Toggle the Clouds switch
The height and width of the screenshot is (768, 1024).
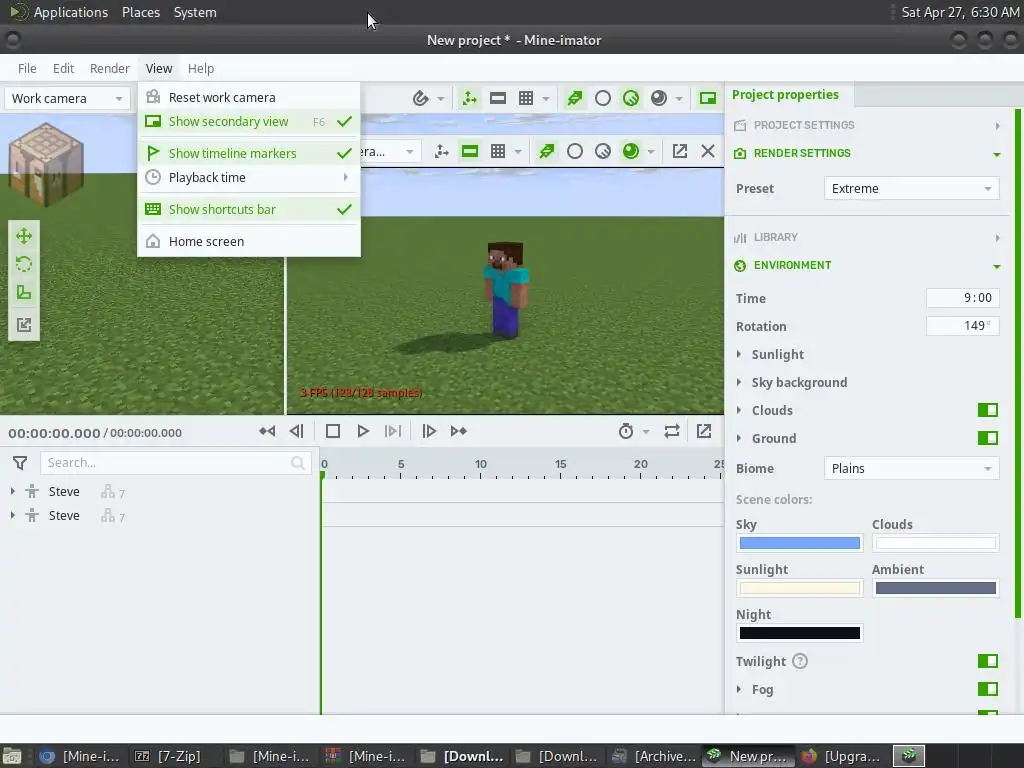987,410
